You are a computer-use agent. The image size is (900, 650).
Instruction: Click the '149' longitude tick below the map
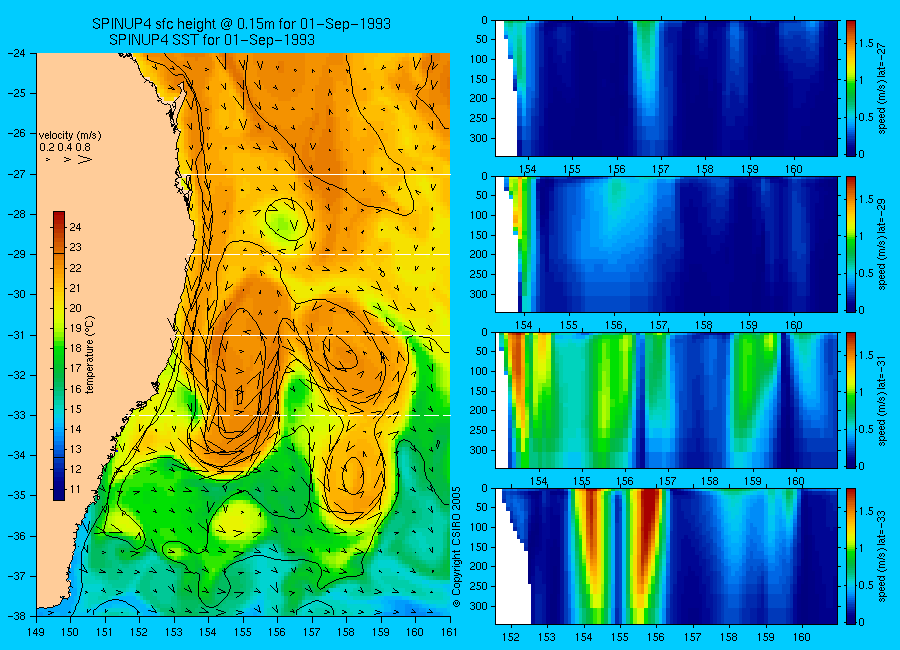click(x=36, y=632)
